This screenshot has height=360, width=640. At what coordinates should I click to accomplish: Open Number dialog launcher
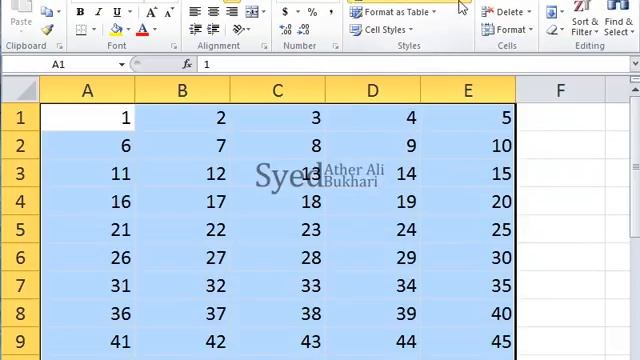[x=336, y=46]
